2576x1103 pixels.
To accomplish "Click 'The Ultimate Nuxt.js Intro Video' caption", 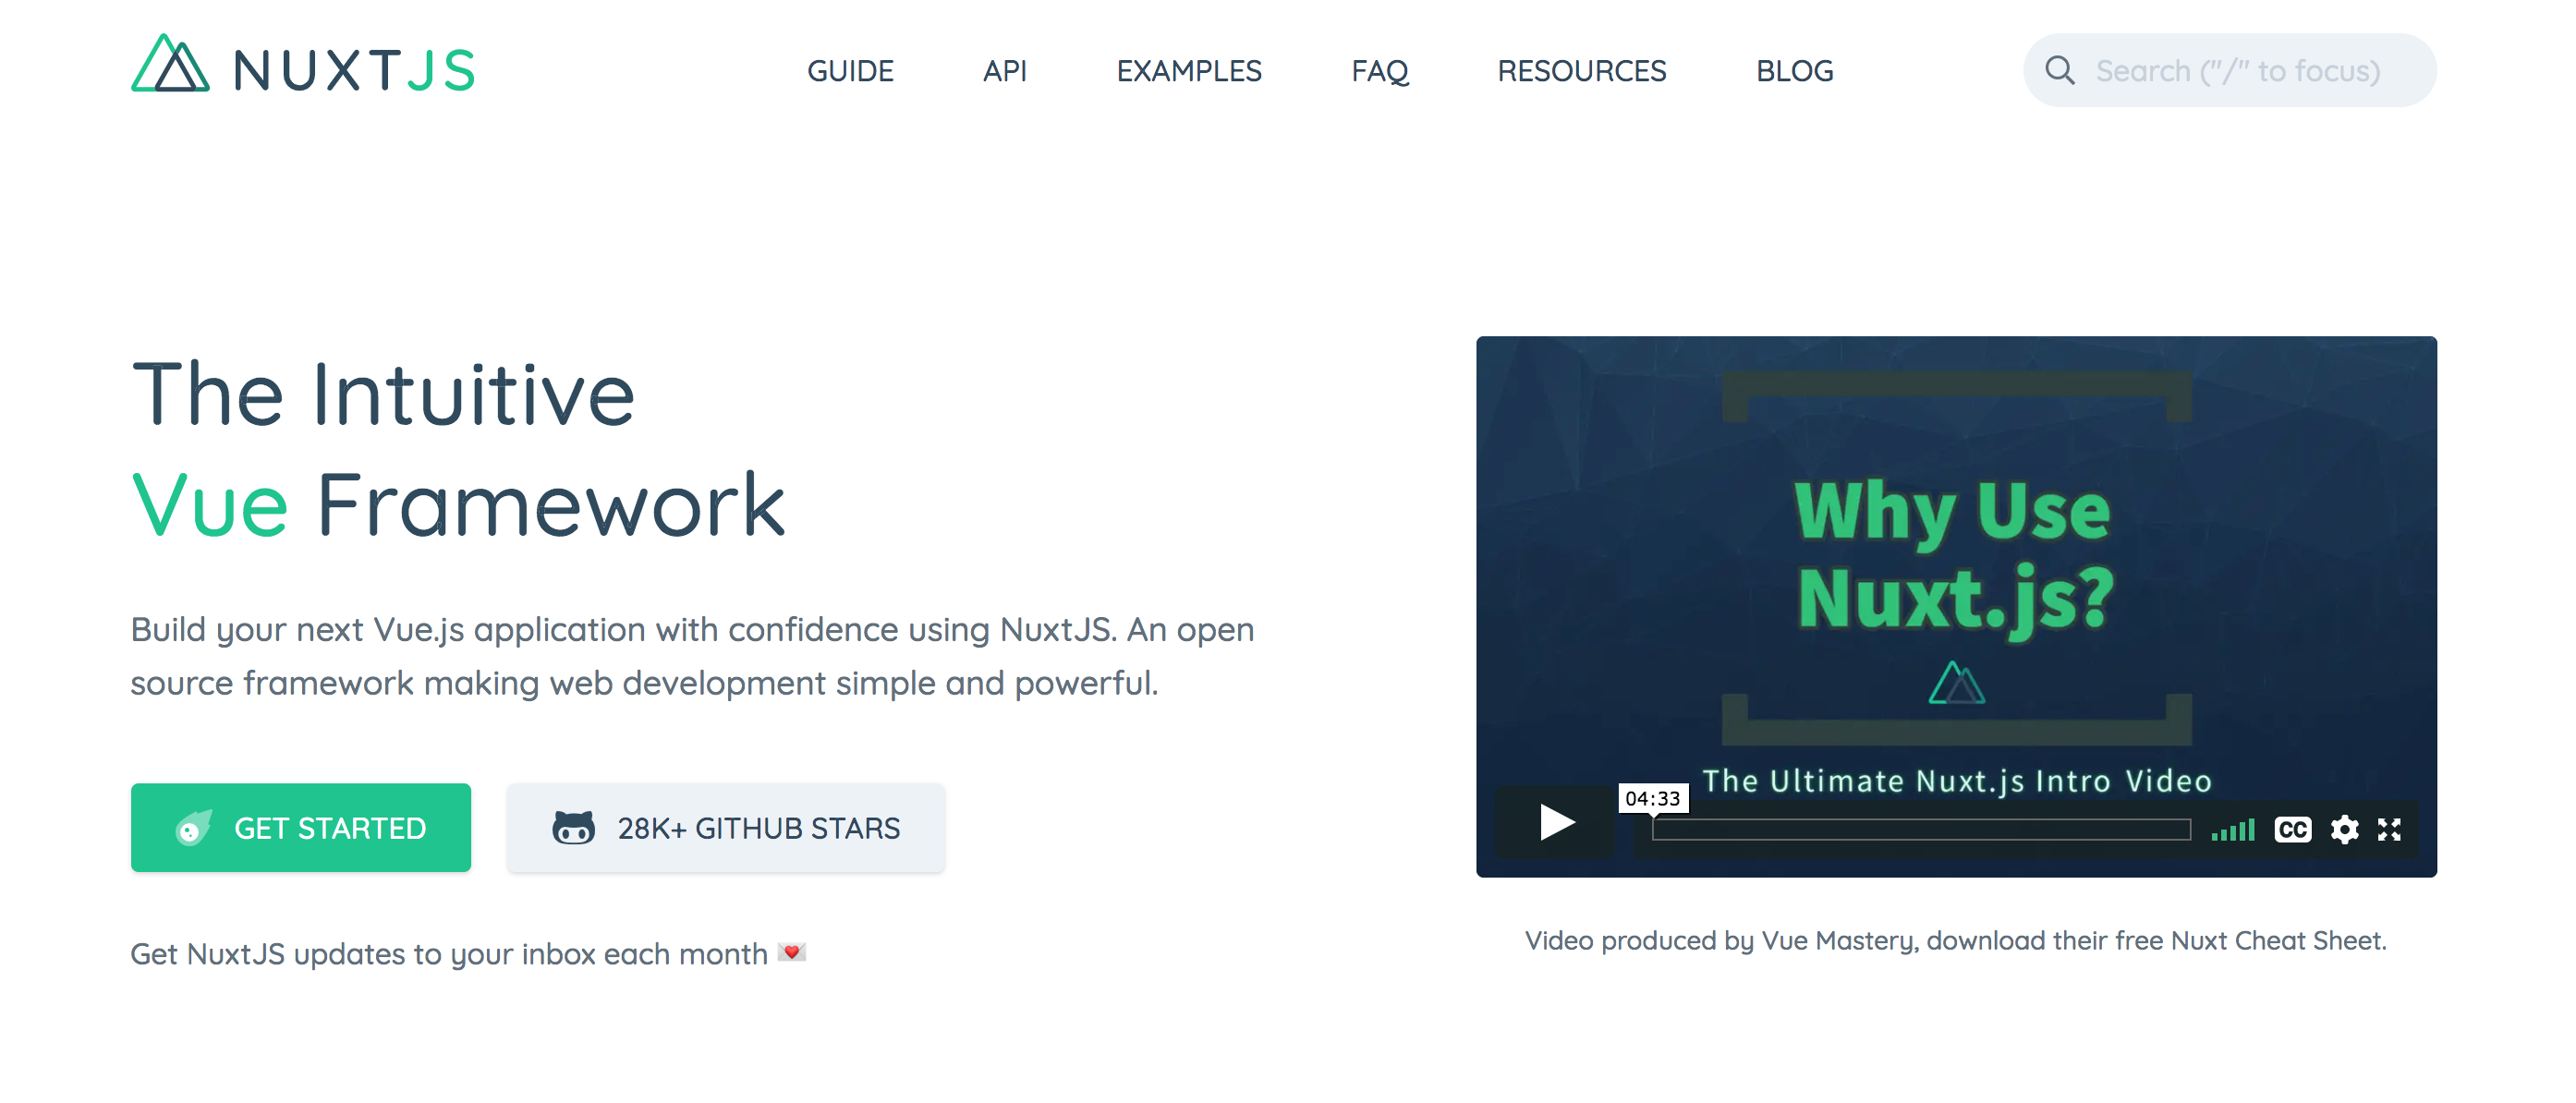I will [1957, 780].
